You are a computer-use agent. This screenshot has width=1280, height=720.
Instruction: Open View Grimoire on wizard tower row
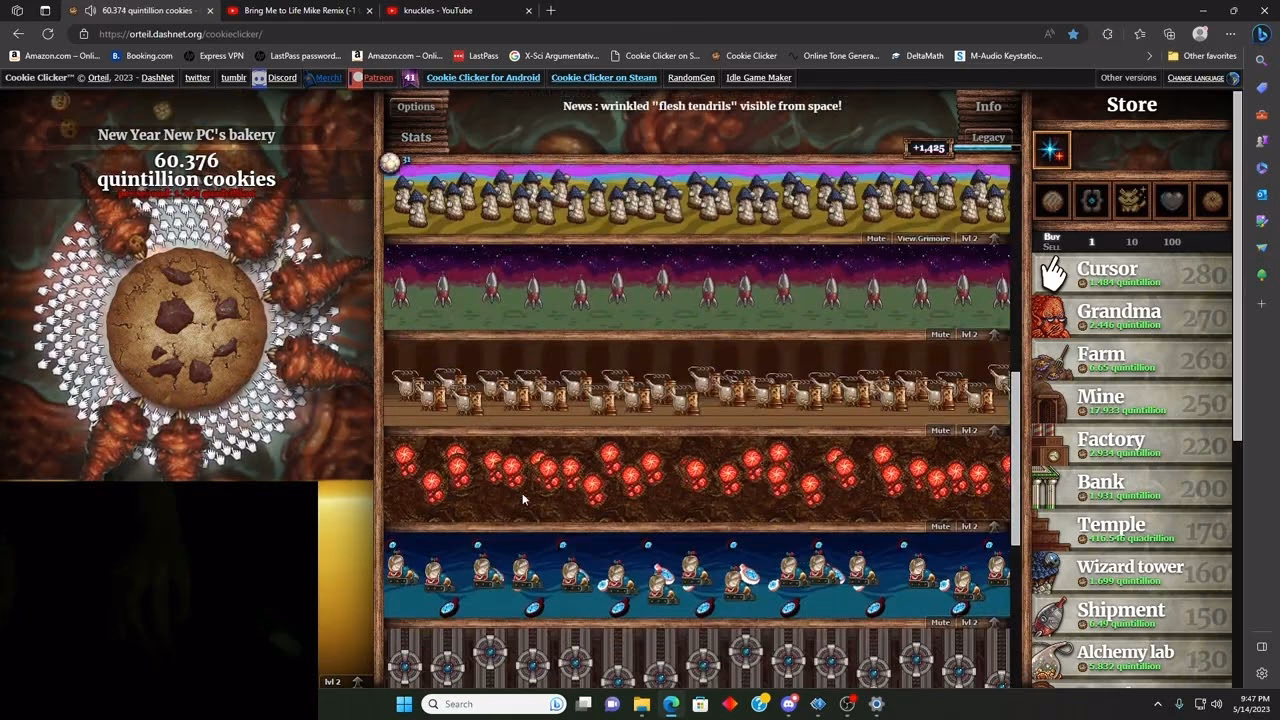pos(923,239)
